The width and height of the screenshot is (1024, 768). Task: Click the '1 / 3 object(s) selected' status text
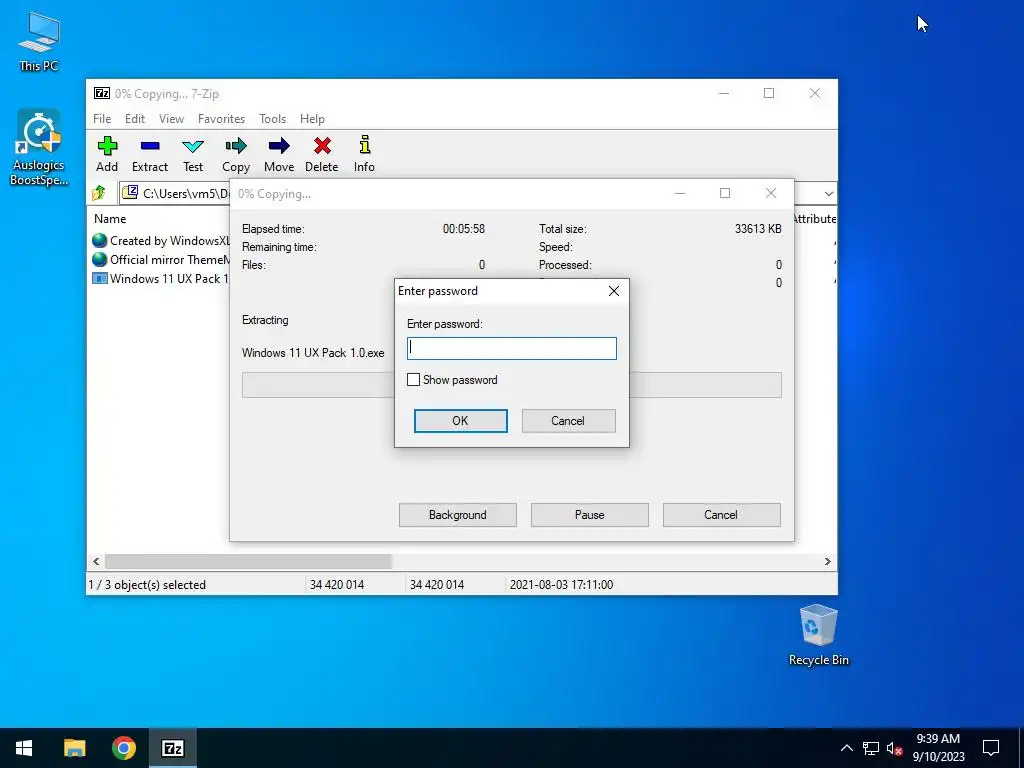pyautogui.click(x=147, y=584)
